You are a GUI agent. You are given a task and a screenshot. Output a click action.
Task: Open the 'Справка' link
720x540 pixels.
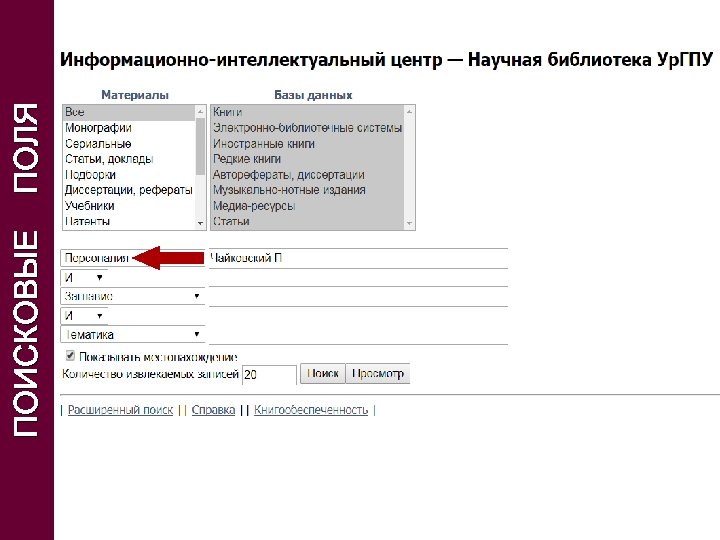coord(213,410)
